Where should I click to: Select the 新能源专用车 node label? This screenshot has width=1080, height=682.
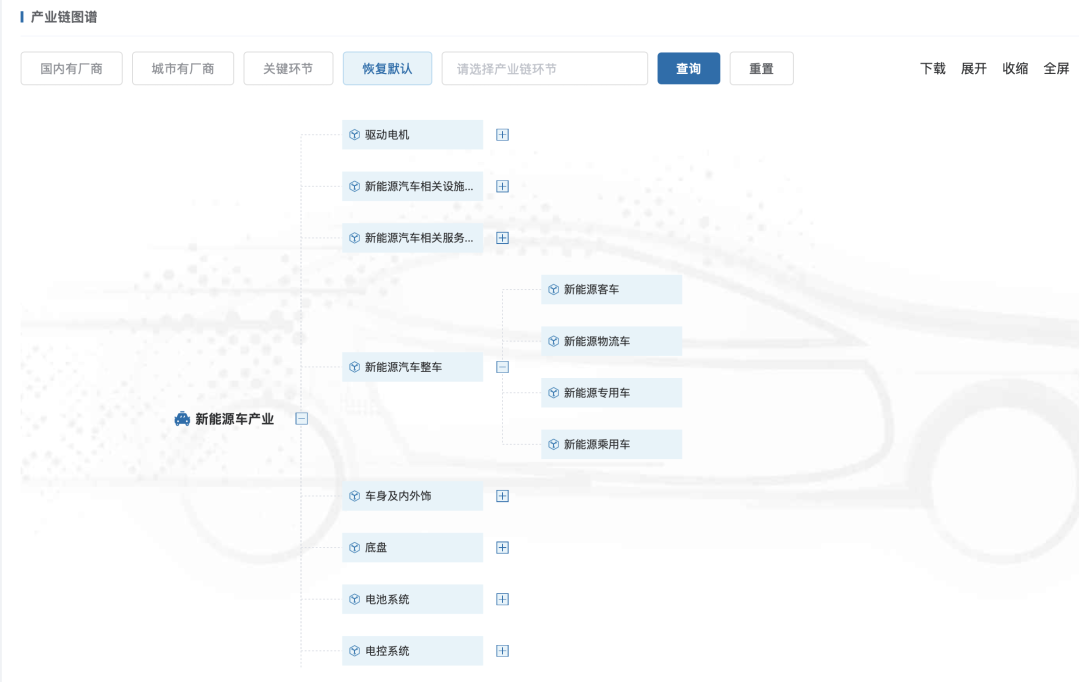[x=597, y=393]
